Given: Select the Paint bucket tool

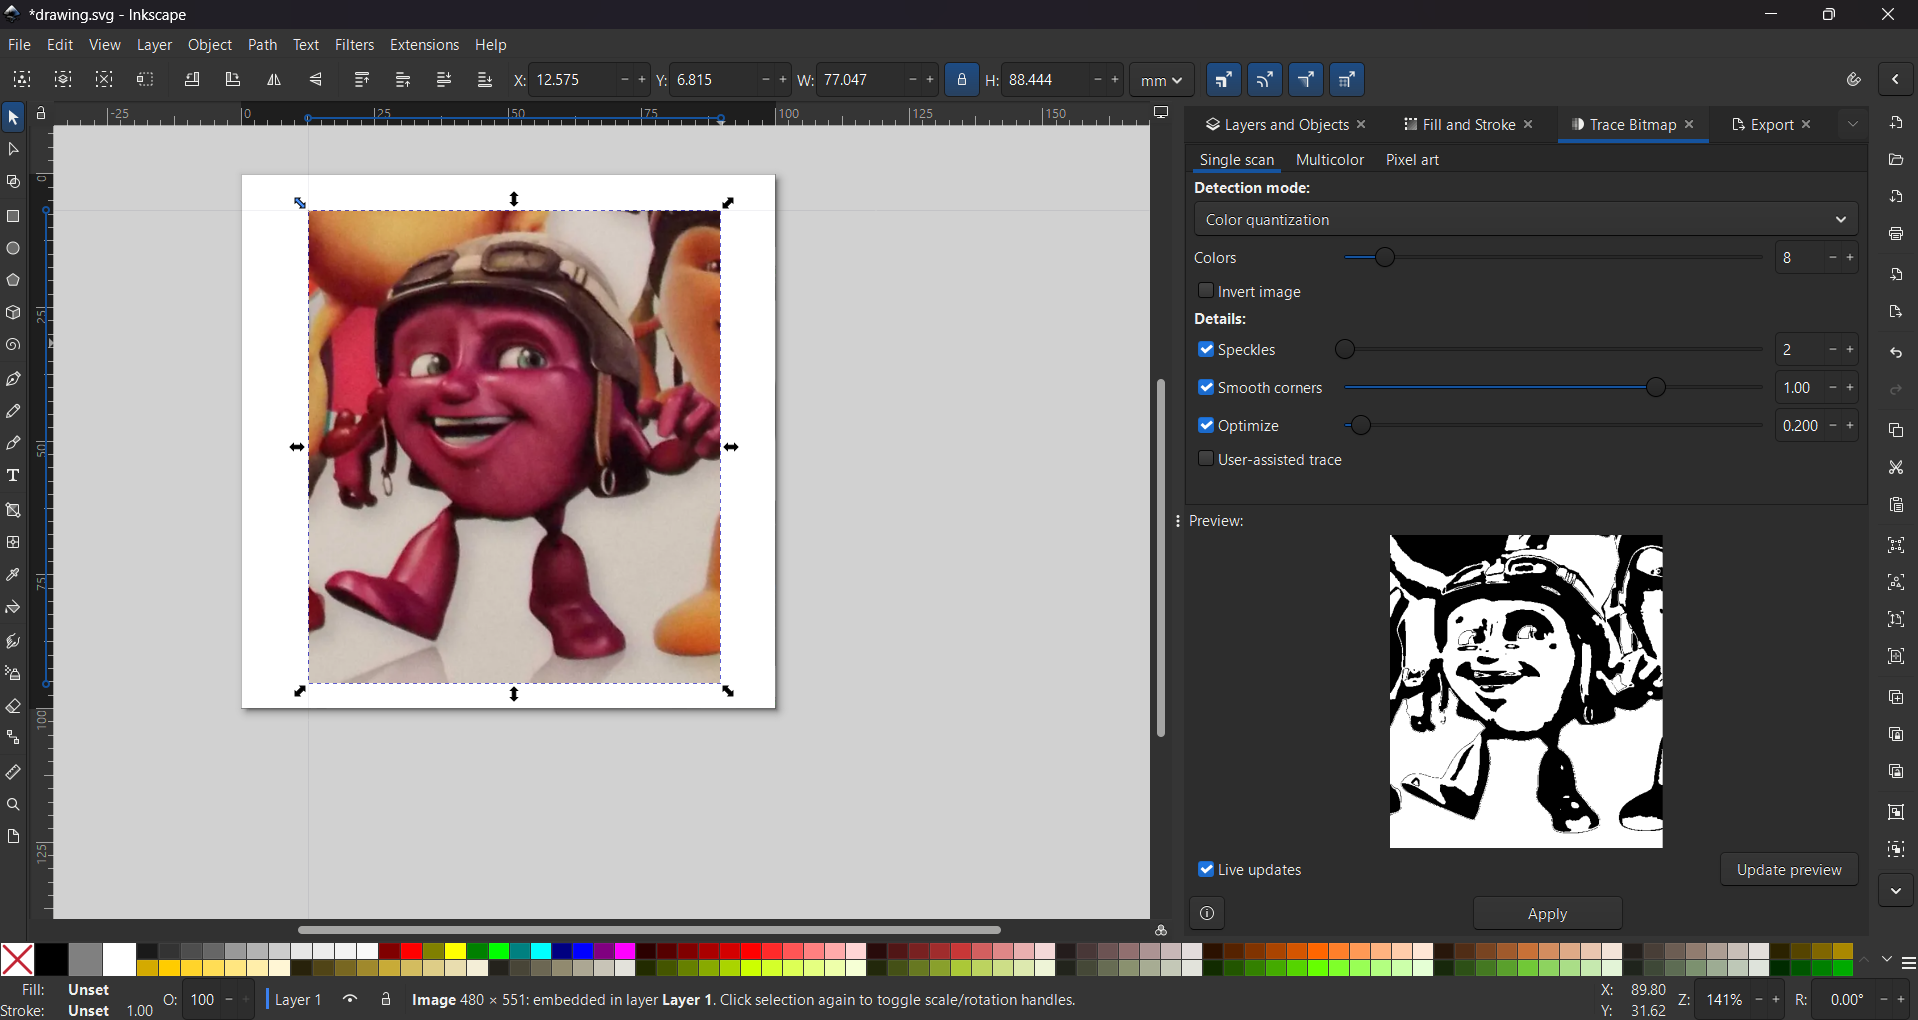Looking at the screenshot, I should coord(13,608).
